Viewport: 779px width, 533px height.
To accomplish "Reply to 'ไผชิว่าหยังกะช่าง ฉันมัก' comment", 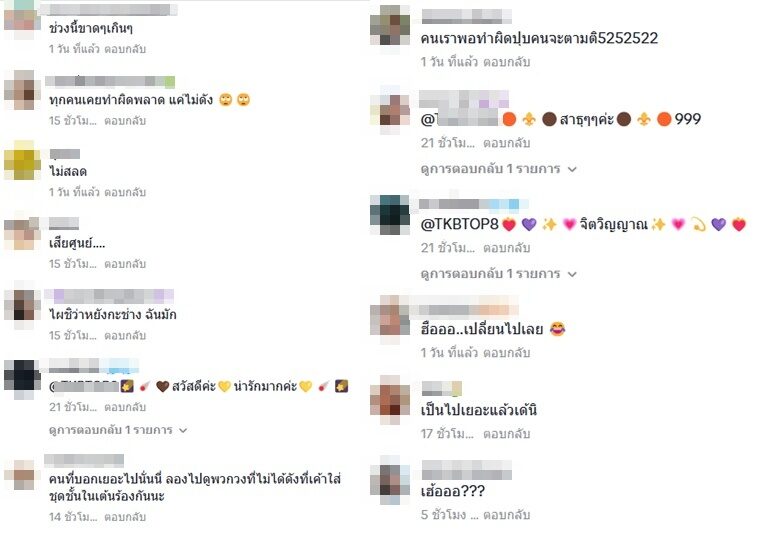I will click(x=125, y=335).
